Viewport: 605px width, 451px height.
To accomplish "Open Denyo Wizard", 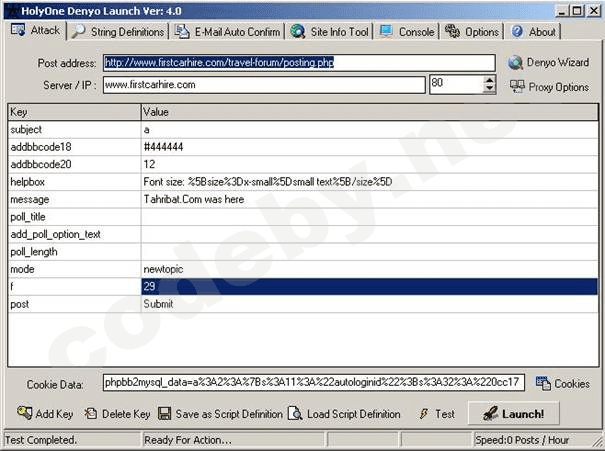I will coord(548,62).
